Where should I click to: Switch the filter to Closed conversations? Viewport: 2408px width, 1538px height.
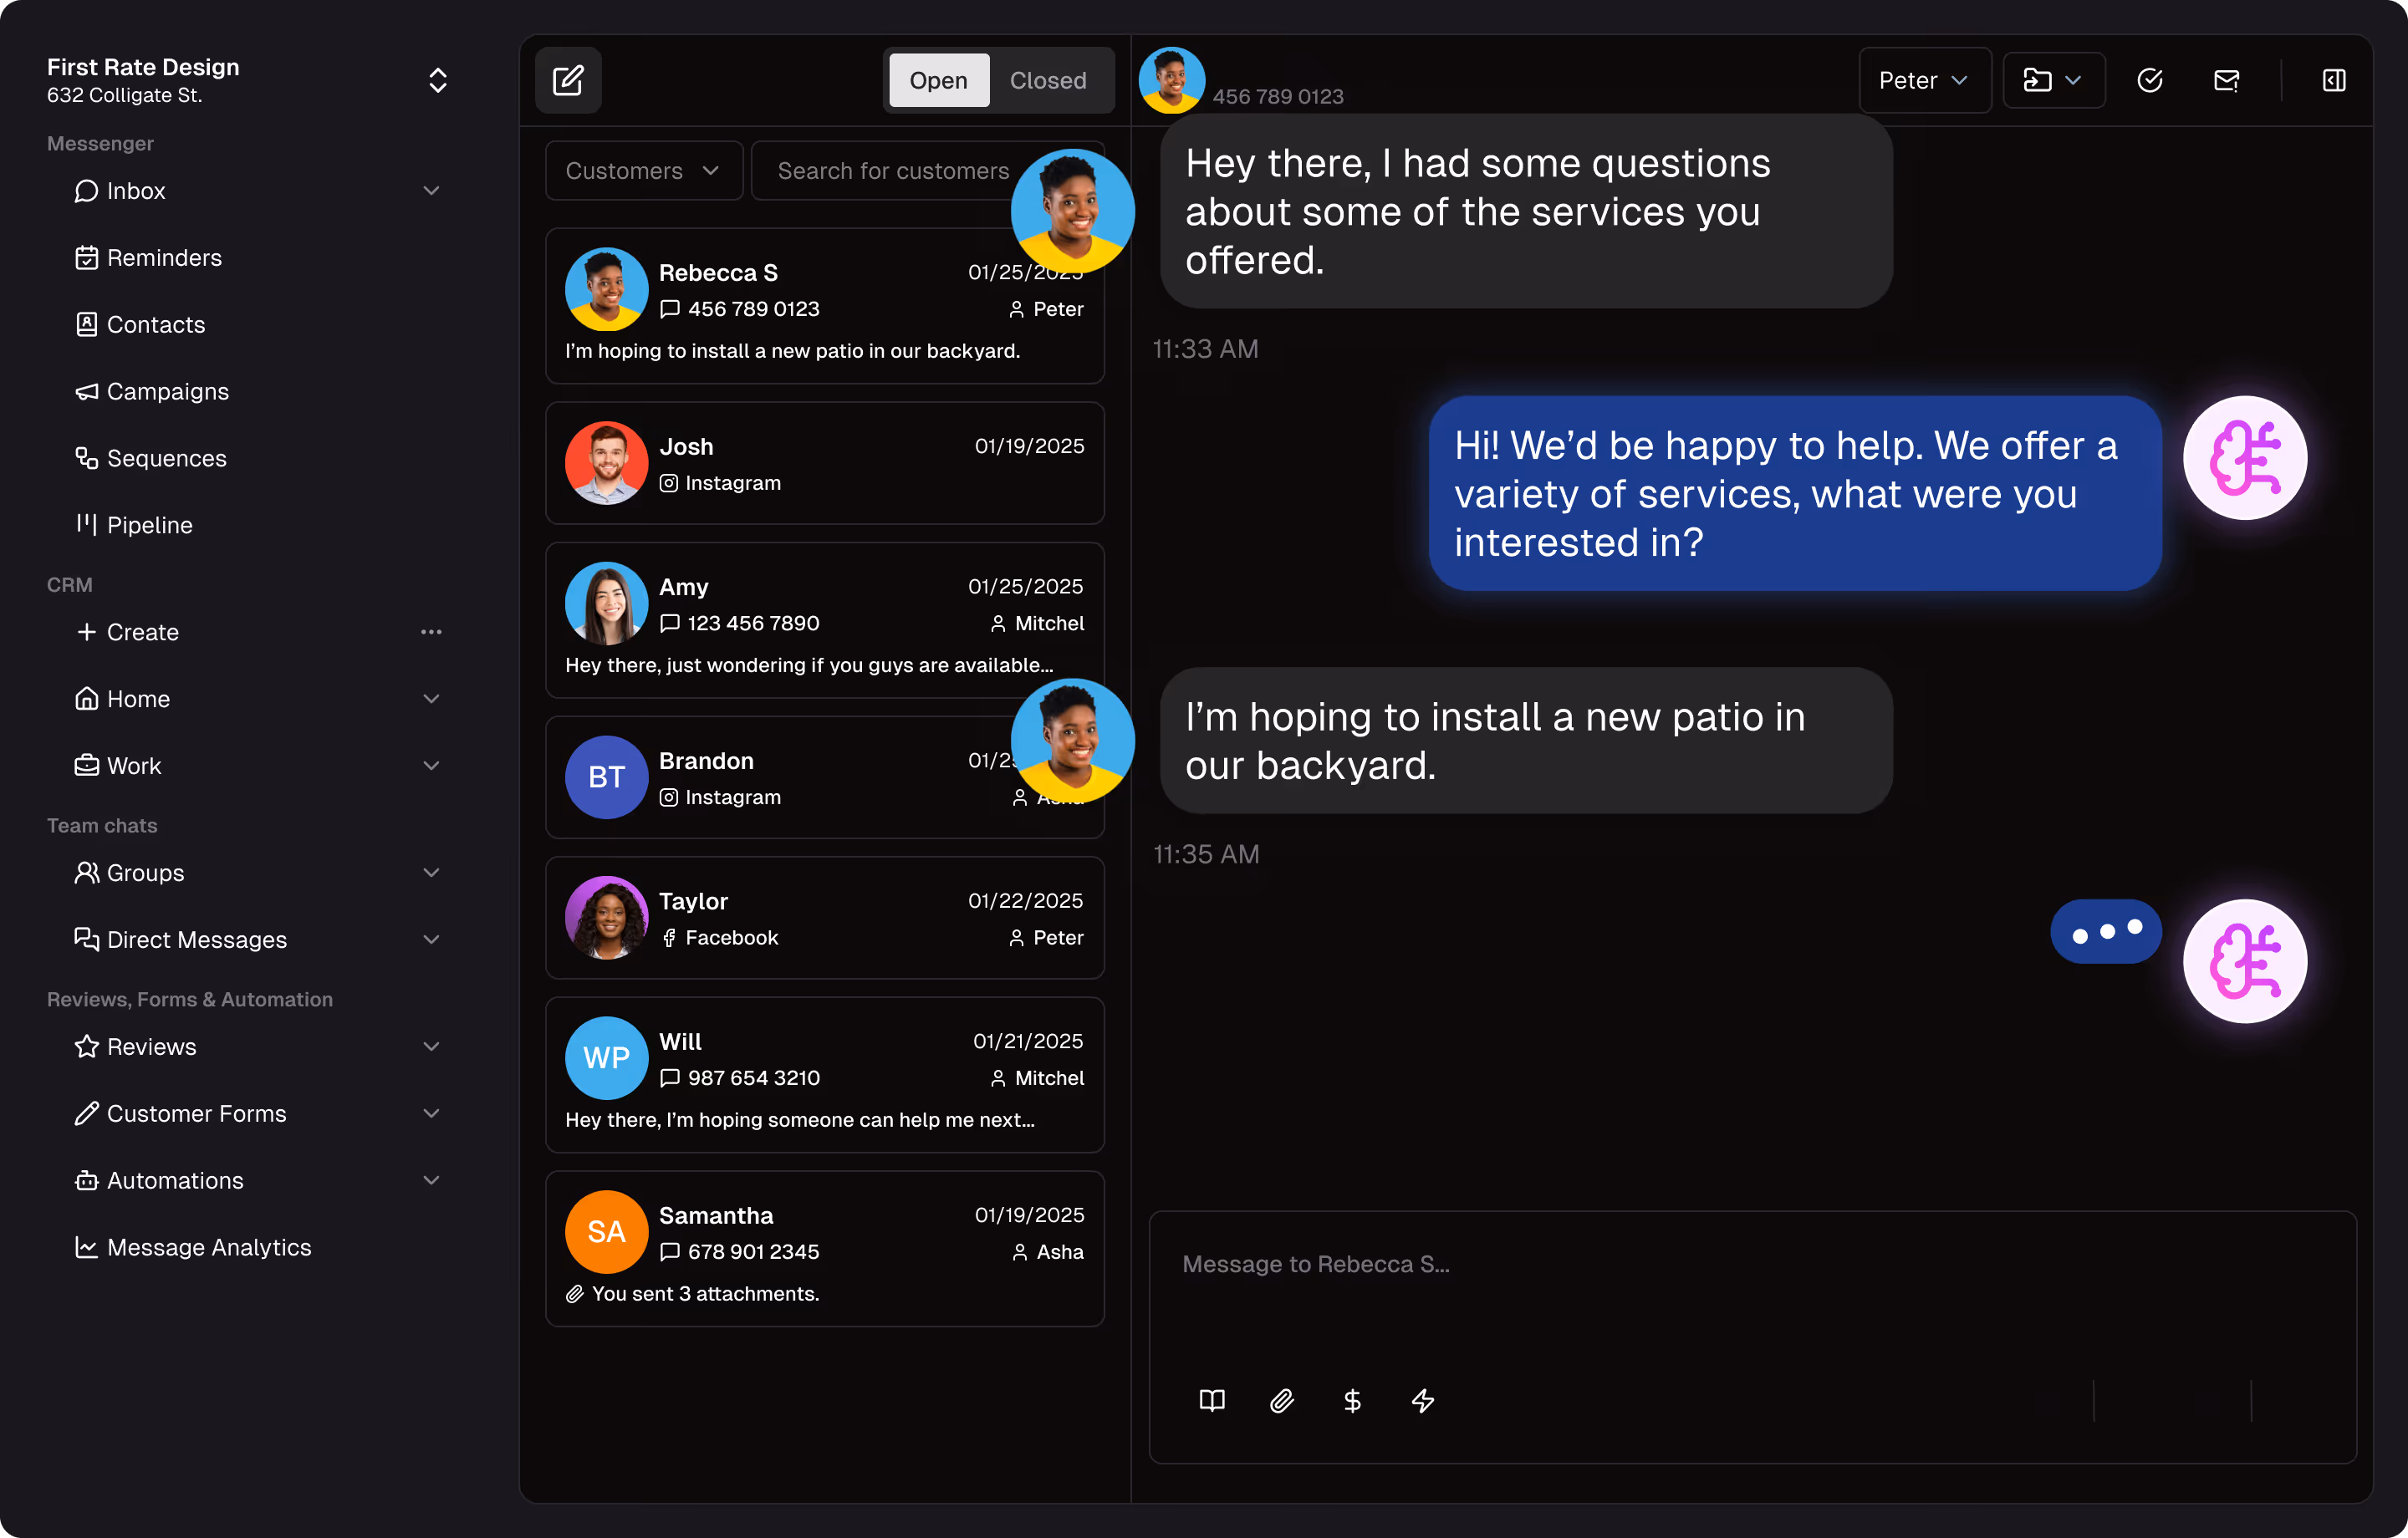pyautogui.click(x=1047, y=80)
